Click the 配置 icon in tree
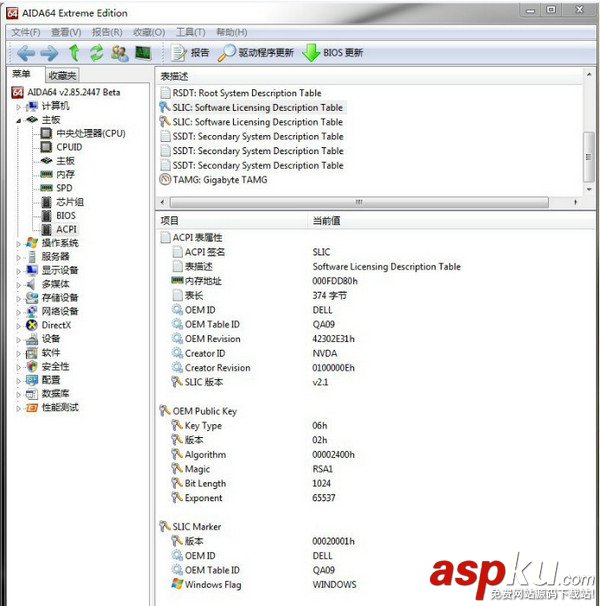 pyautogui.click(x=32, y=380)
